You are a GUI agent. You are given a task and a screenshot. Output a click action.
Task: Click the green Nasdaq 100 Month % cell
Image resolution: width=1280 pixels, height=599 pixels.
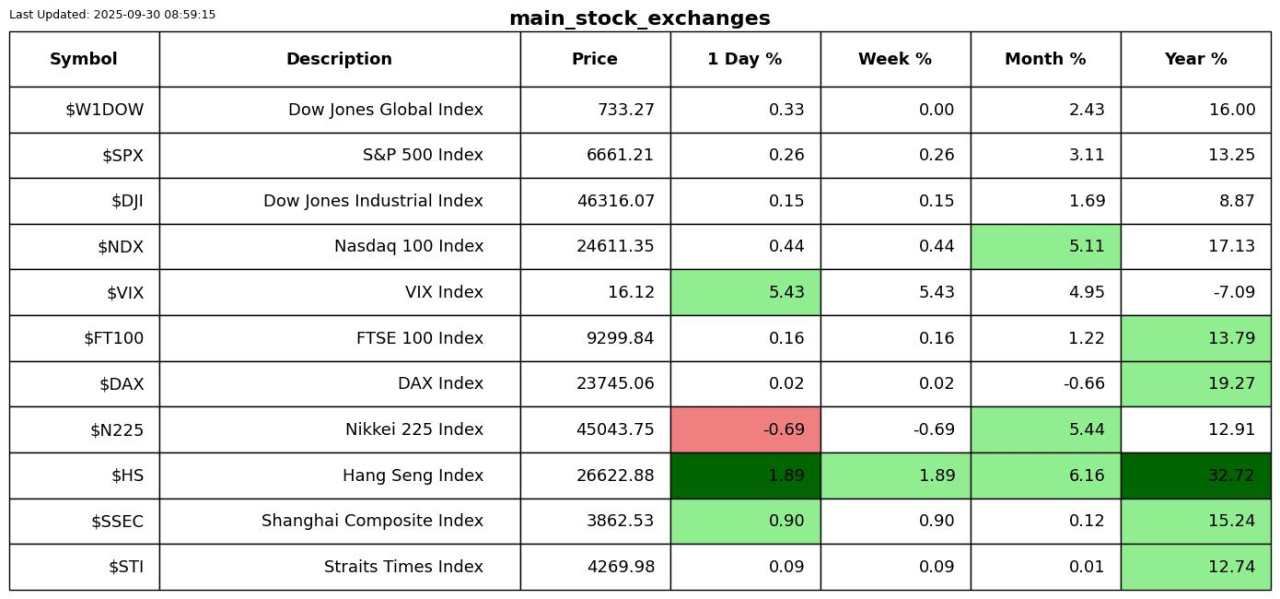(1045, 246)
